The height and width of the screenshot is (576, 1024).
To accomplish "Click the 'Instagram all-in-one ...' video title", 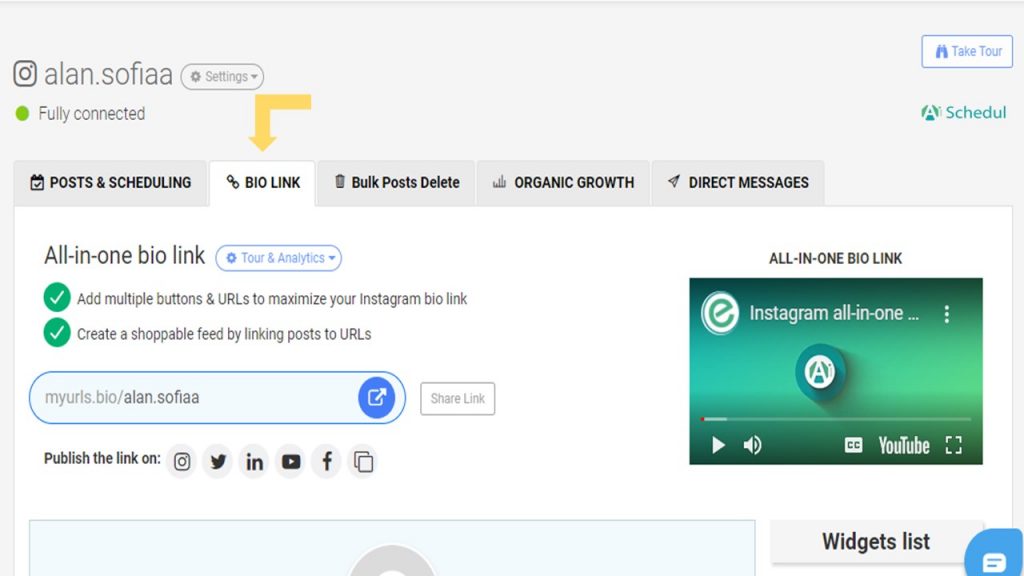I will point(834,313).
